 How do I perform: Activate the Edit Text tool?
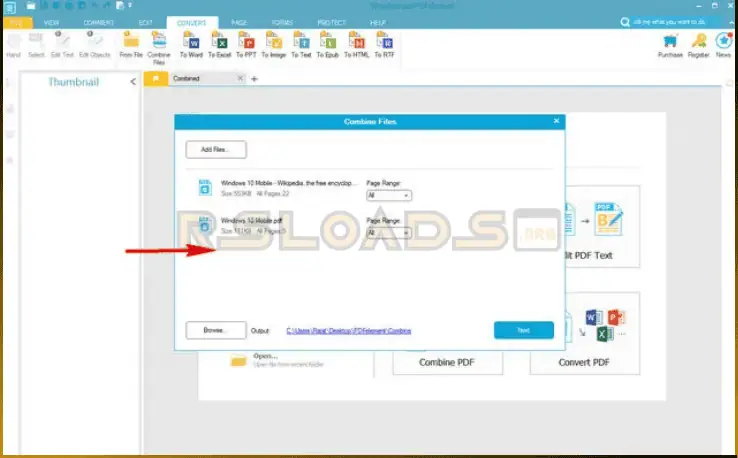(x=62, y=46)
